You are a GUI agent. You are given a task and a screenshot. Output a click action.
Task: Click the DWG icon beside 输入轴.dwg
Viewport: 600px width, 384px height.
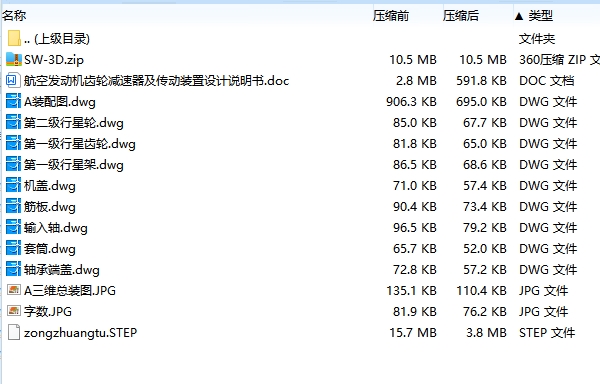tap(13, 228)
